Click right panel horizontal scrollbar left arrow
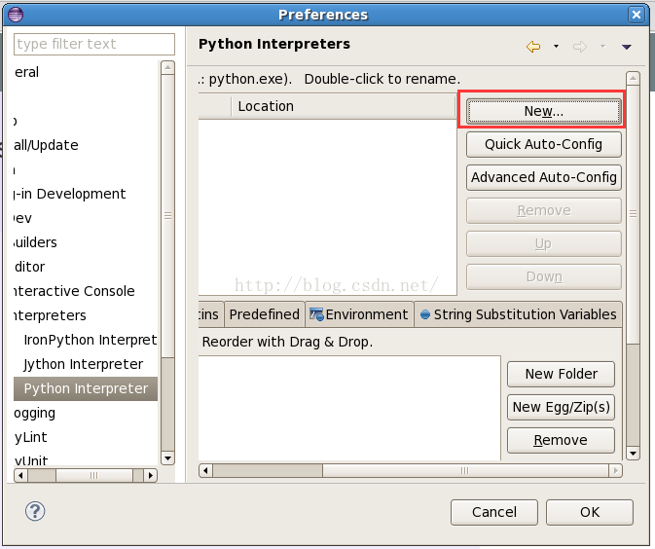This screenshot has width=655, height=549. [x=205, y=471]
